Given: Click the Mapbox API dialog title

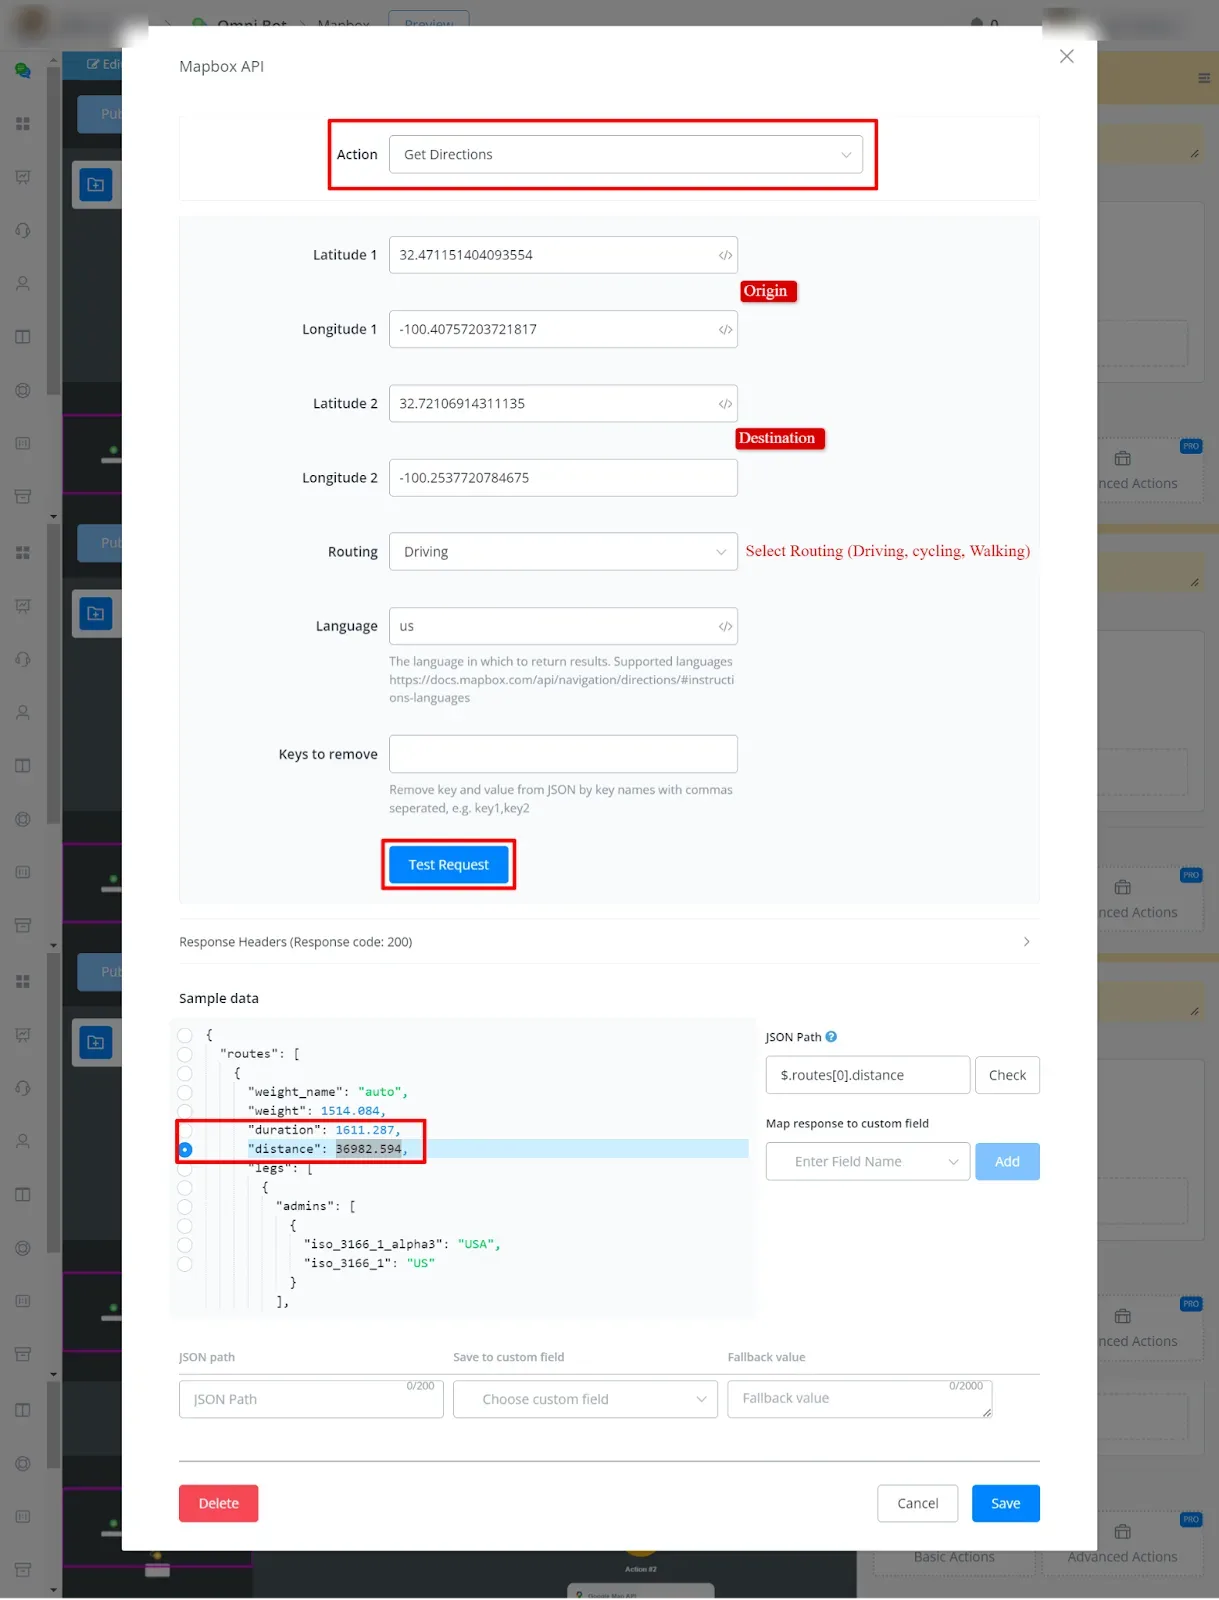Looking at the screenshot, I should tap(222, 67).
